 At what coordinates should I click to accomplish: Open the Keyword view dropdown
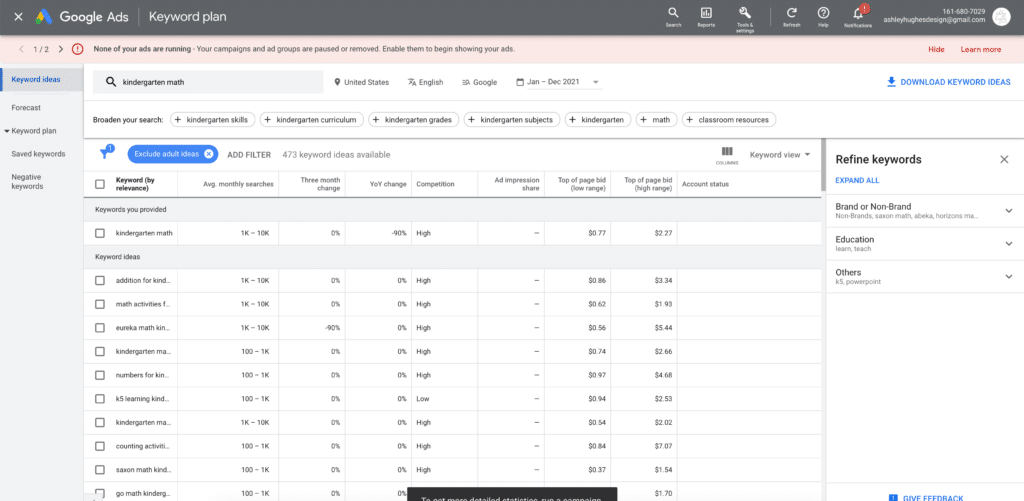coord(780,155)
